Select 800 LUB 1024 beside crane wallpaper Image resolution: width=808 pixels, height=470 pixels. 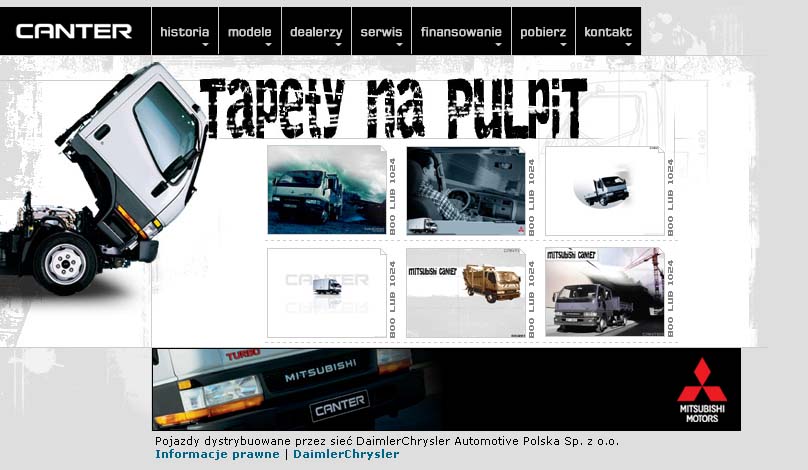pyautogui.click(x=670, y=298)
